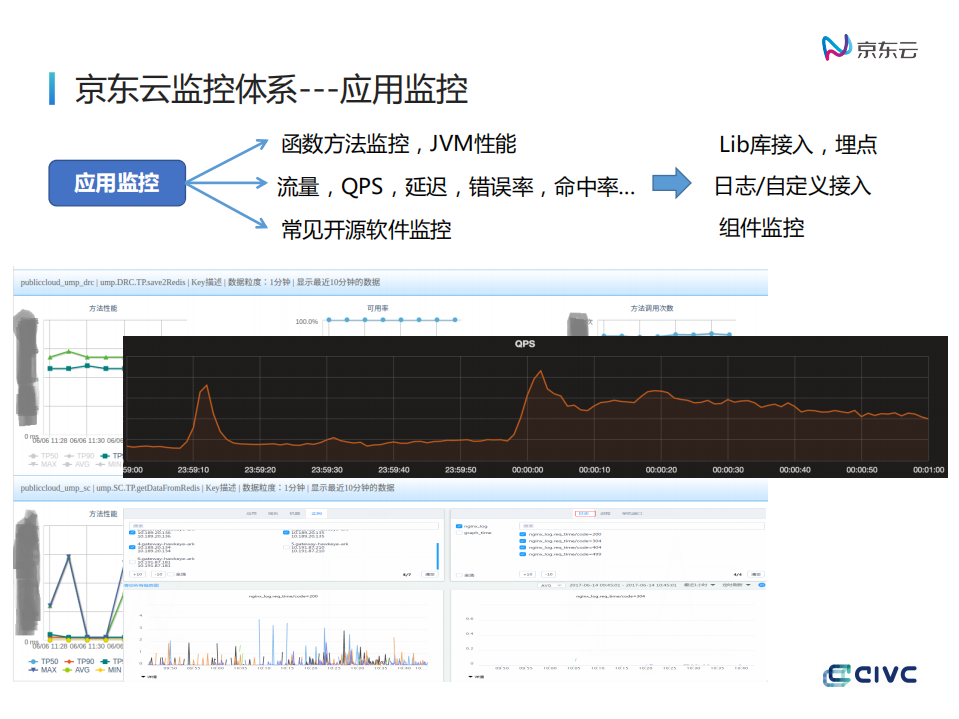959x719 pixels.
Task: Open the 最近1小时 time range dropdown
Action: 698,585
